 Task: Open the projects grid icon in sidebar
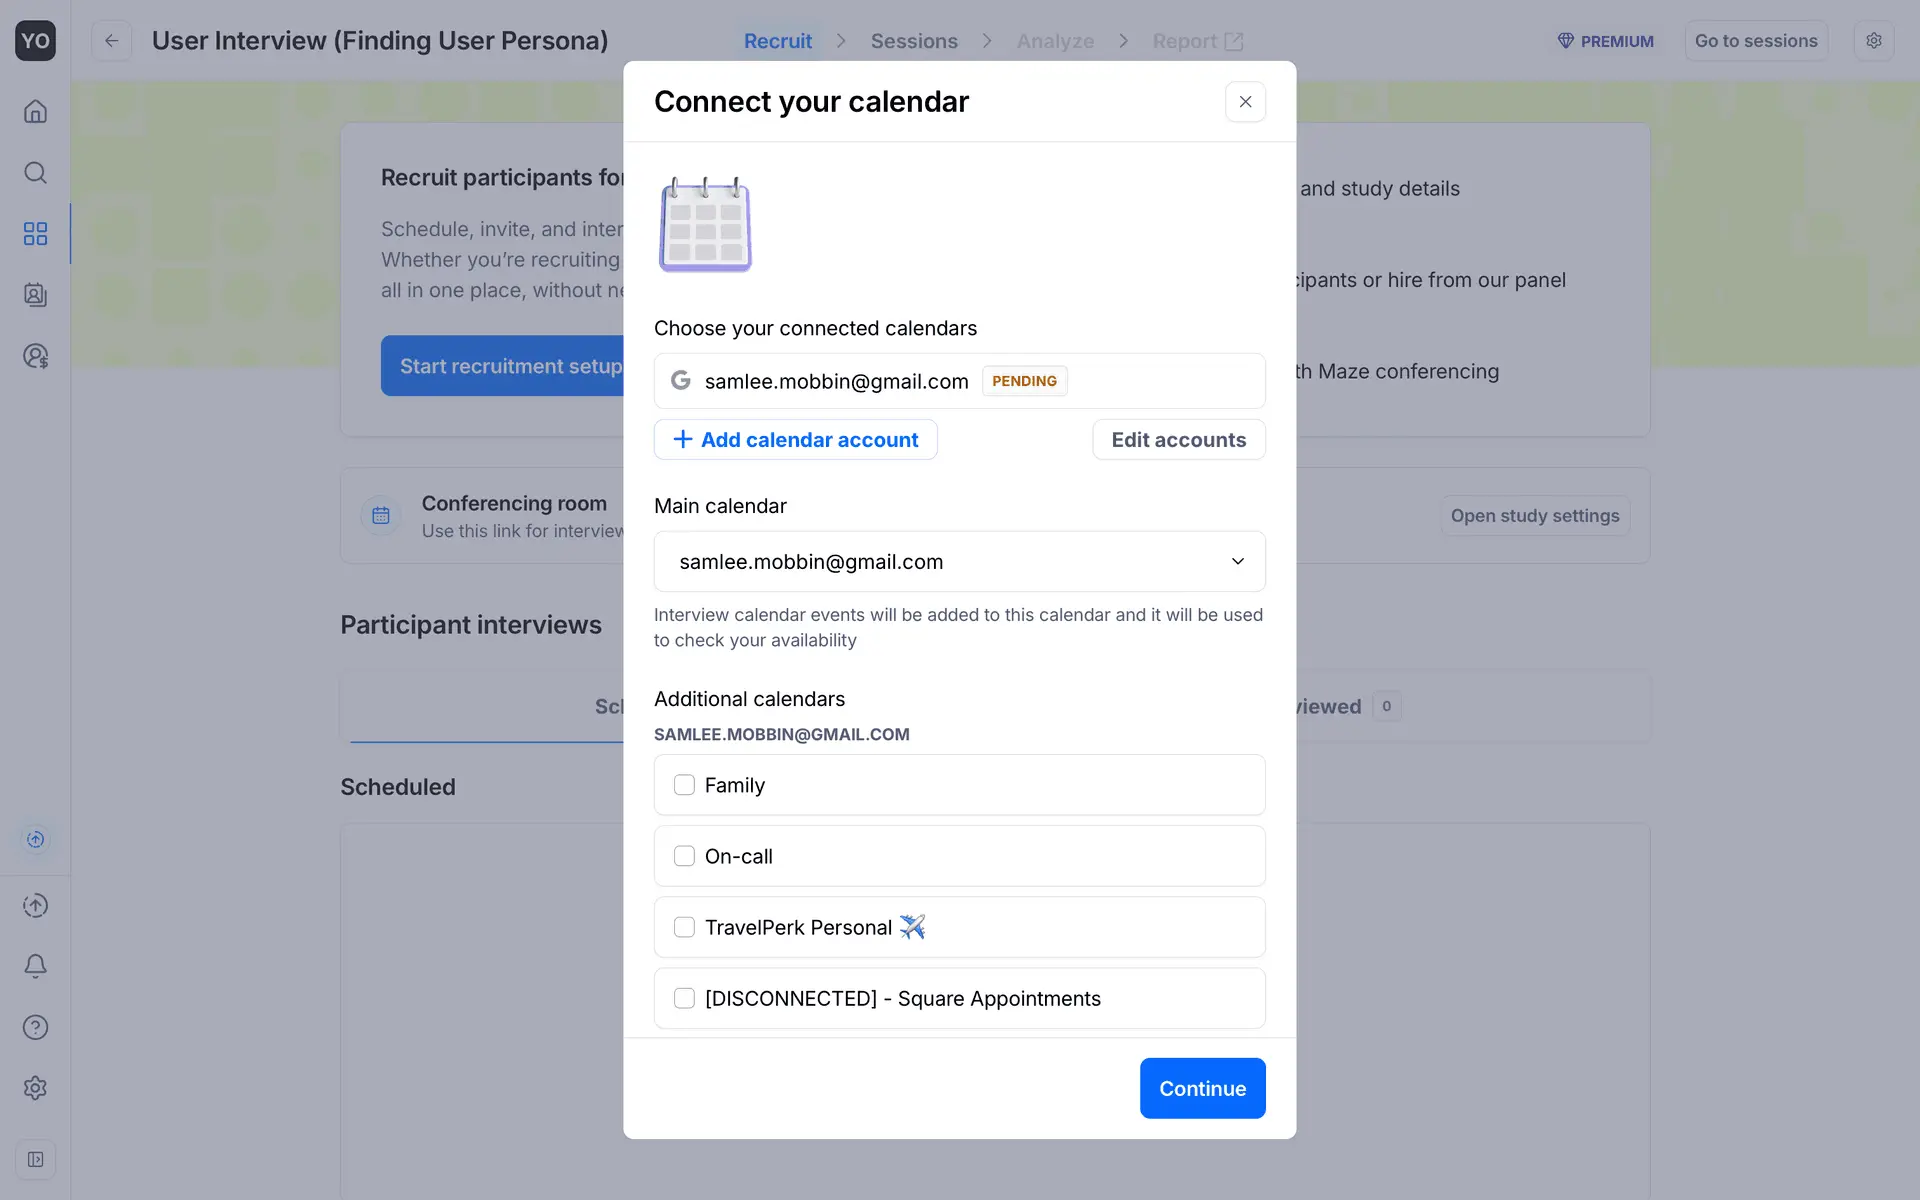pos(35,234)
